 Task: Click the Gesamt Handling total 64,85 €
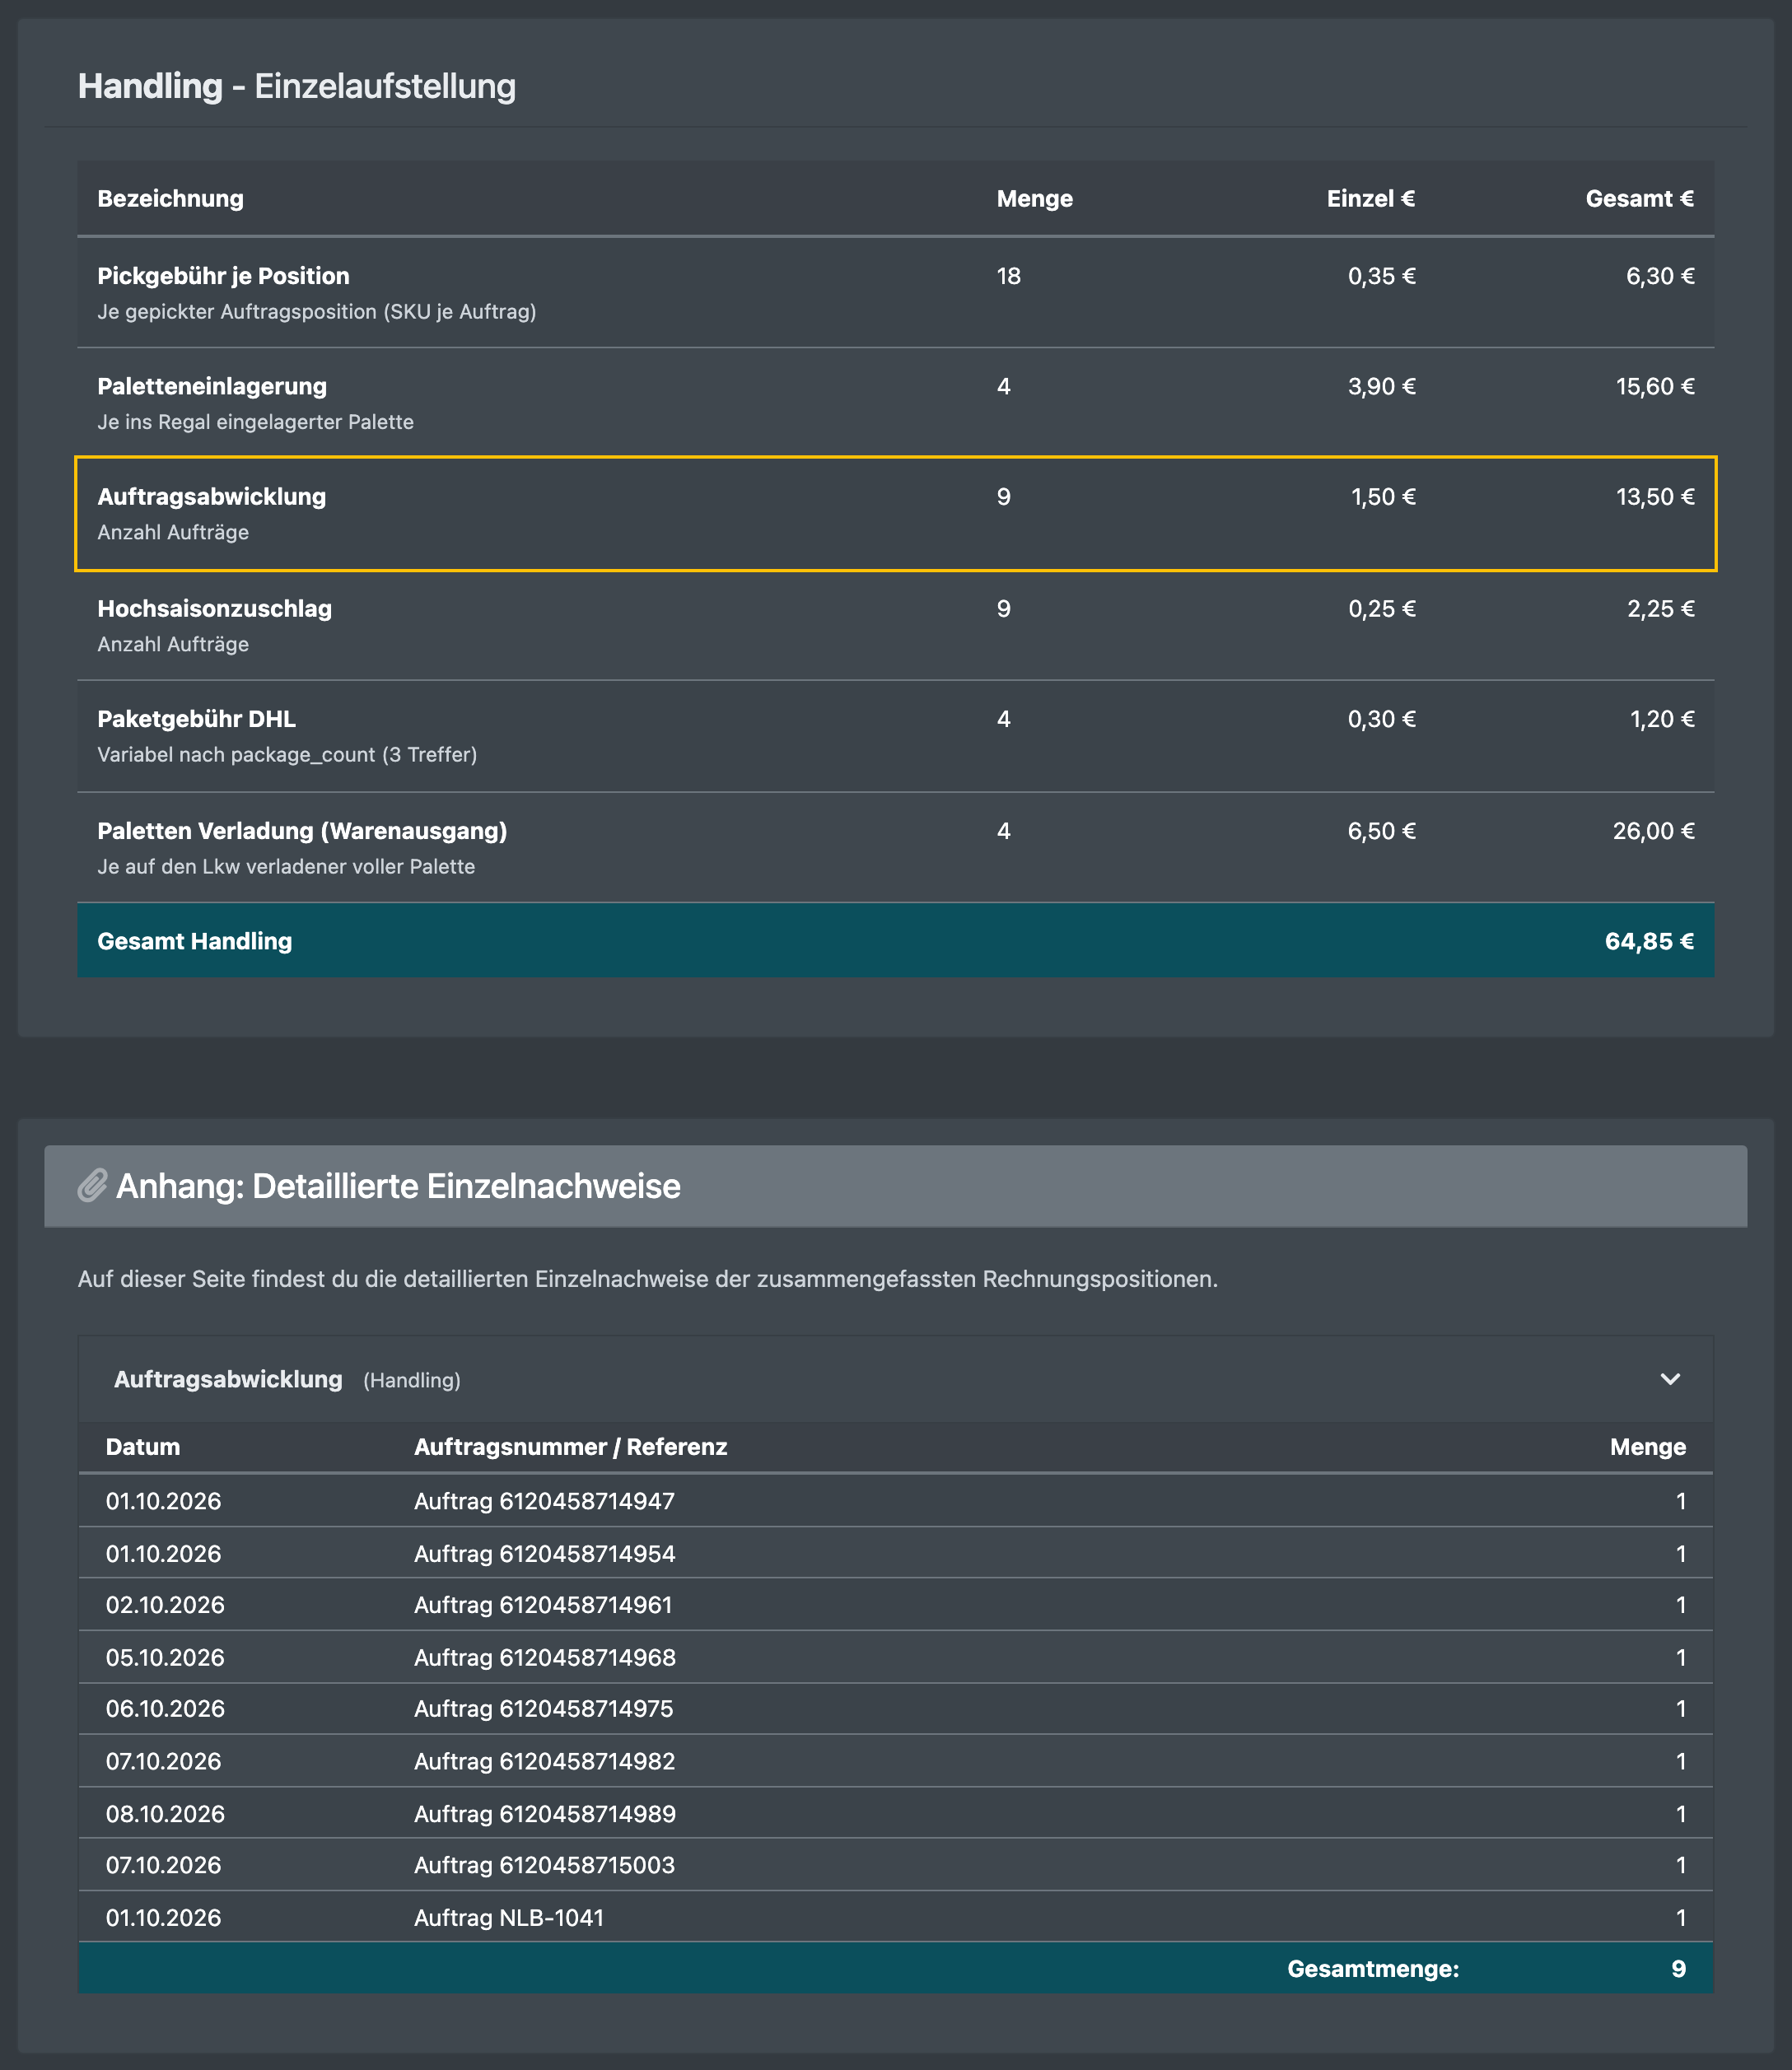(x=1649, y=941)
